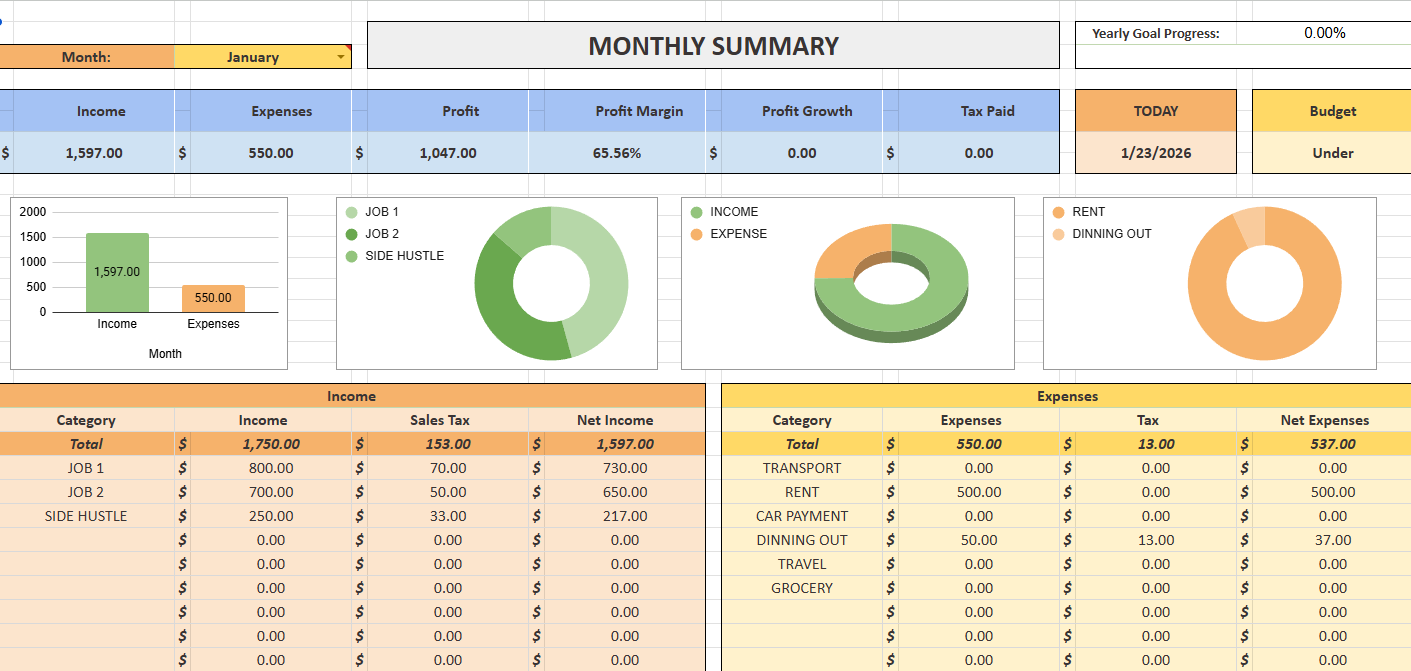This screenshot has height=671, width=1411.
Task: Click the SIDE HUSTLE legend color dot
Action: pyautogui.click(x=351, y=256)
